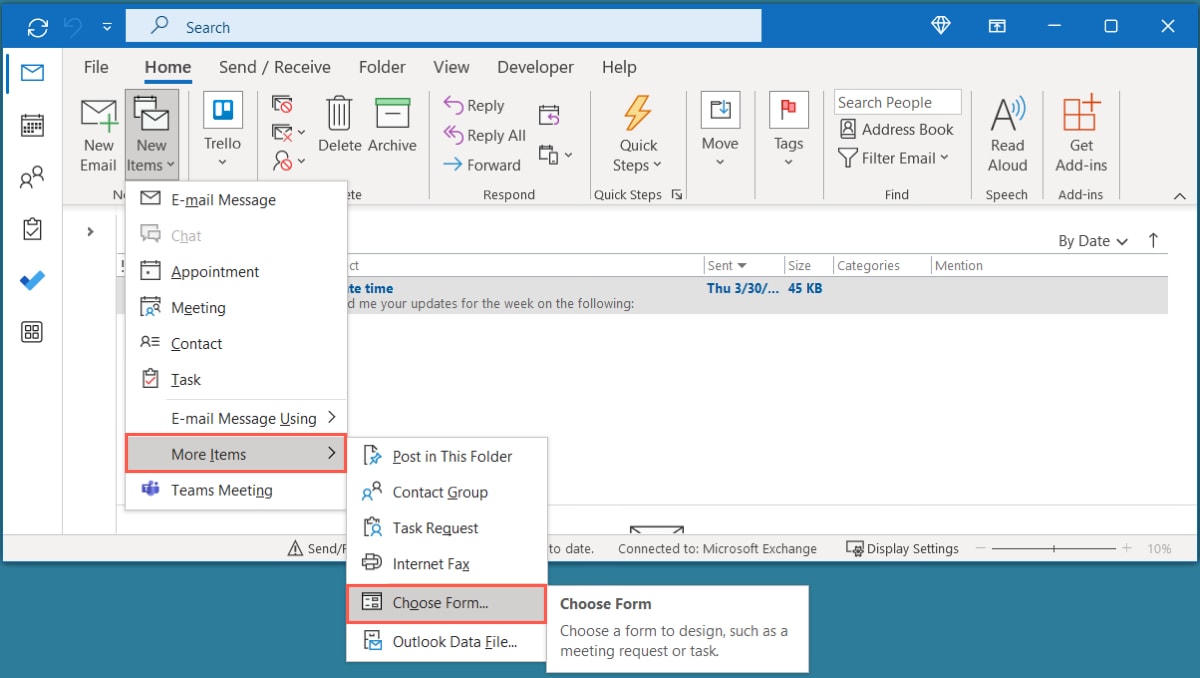The image size is (1200, 678).
Task: Switch to the View ribbon tab
Action: point(451,67)
